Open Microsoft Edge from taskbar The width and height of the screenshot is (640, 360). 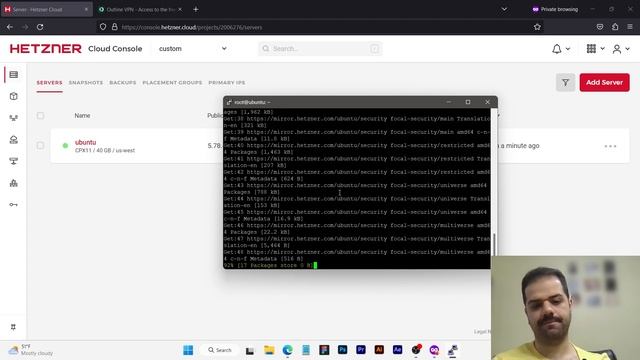(x=287, y=350)
